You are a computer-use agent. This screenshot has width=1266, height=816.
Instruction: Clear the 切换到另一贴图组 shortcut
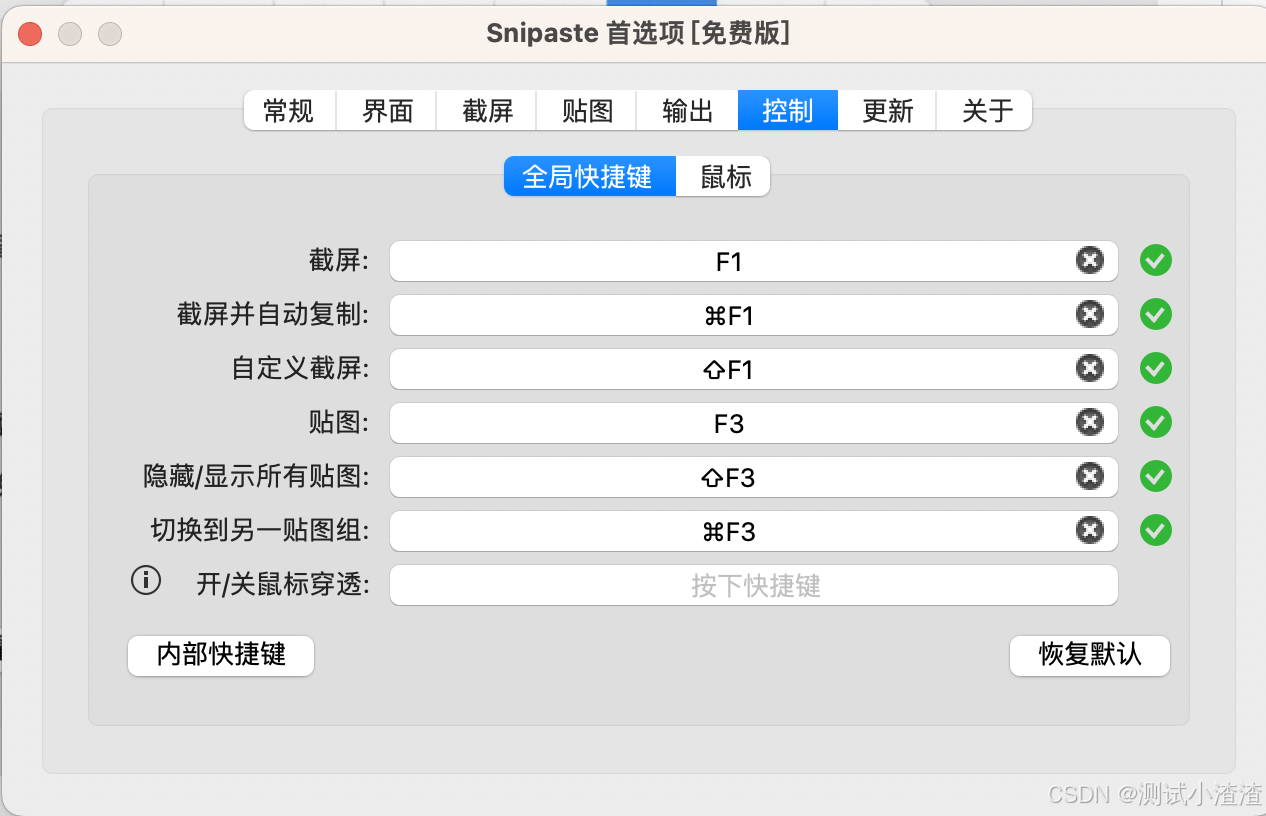coord(1089,531)
